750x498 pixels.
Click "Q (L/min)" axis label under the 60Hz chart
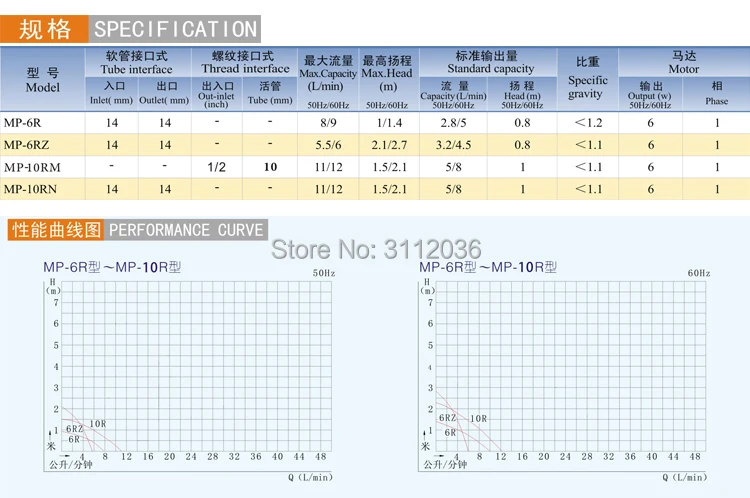click(x=684, y=477)
